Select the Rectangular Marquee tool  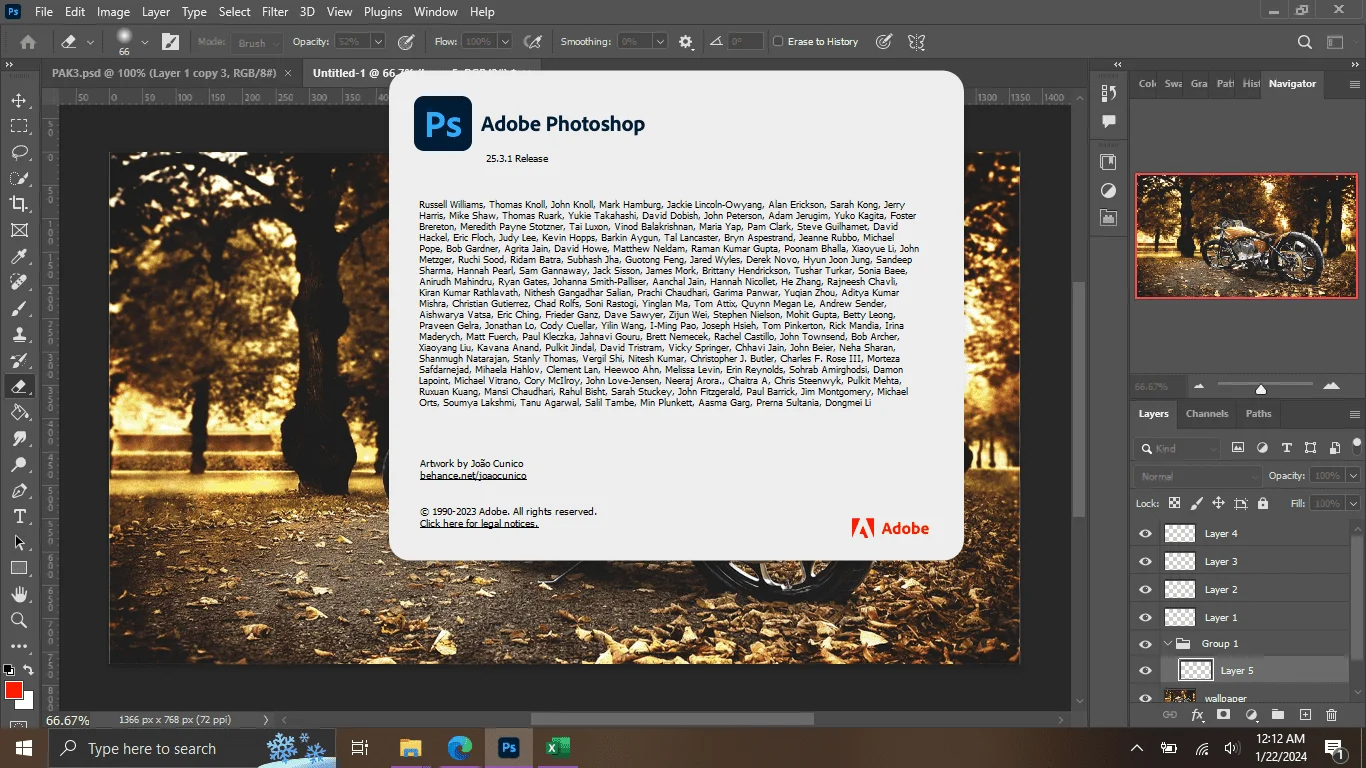pos(19,126)
